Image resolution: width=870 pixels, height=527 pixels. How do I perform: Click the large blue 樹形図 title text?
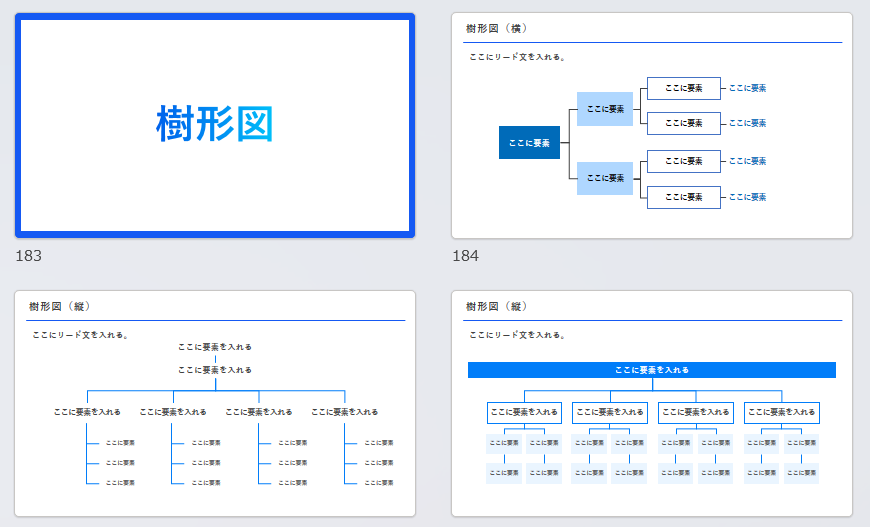pos(215,125)
